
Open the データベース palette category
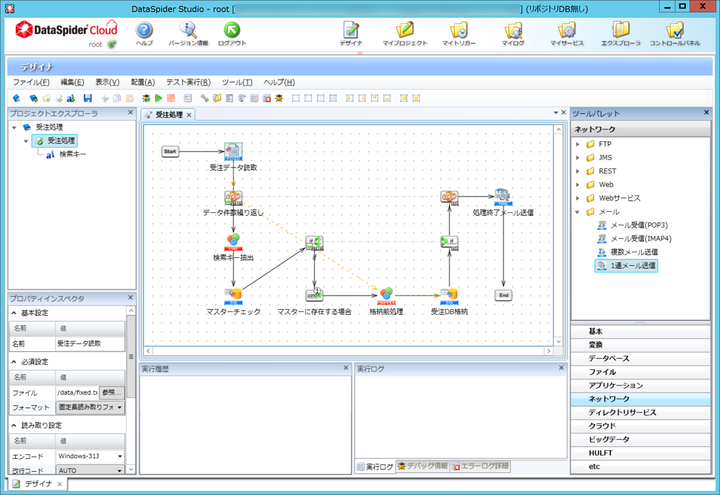click(x=609, y=358)
